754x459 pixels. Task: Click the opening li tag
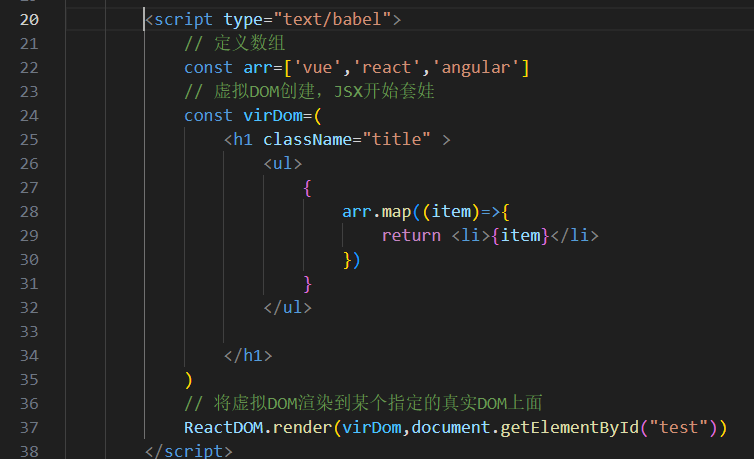coord(471,236)
